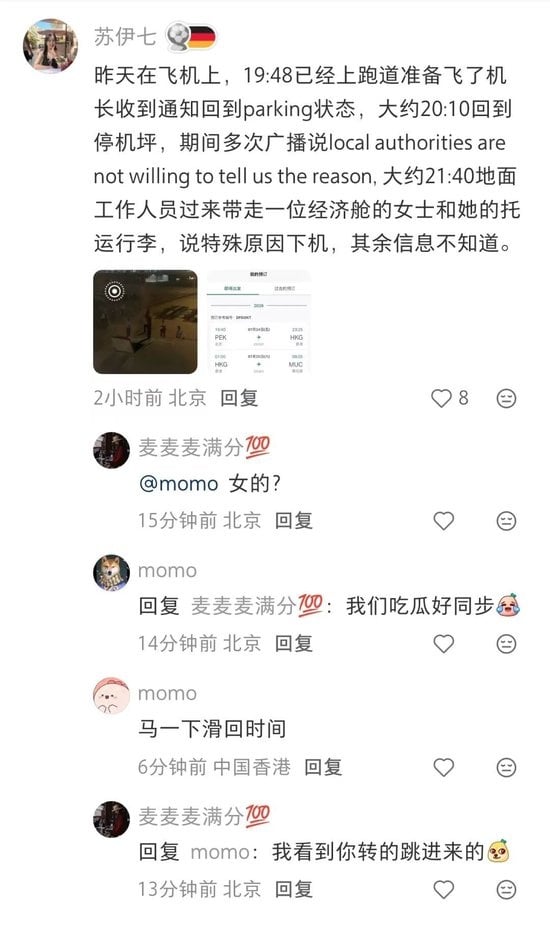Tap emoji face icon on '马一下滑回时间' comment
The image size is (550, 934).
(506, 767)
